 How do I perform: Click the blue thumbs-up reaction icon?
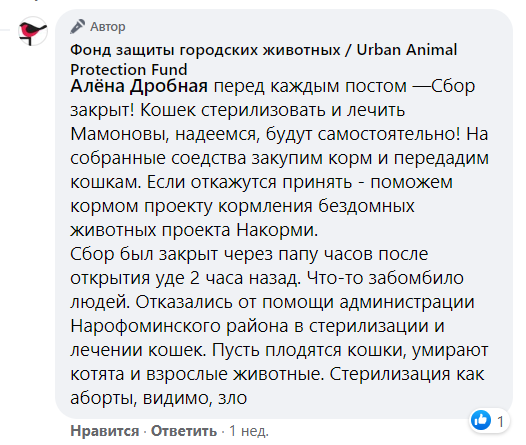[x=481, y=420]
